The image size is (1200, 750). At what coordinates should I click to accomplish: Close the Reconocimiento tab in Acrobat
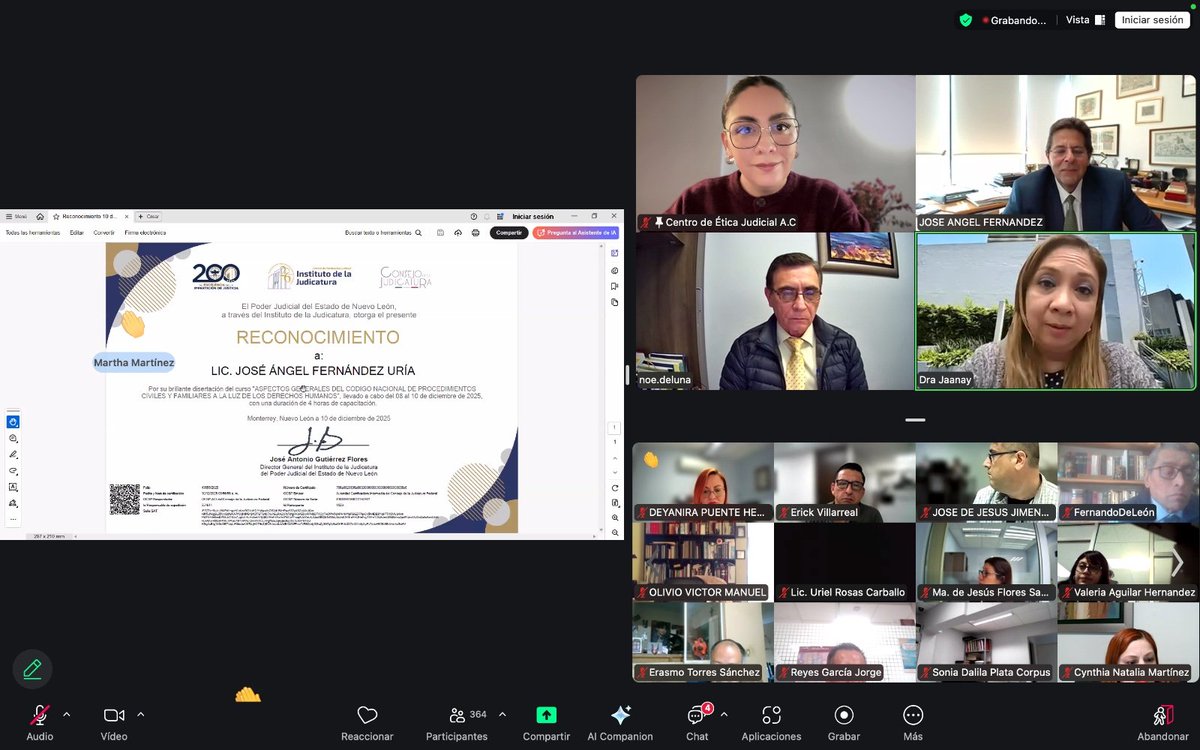pyautogui.click(x=126, y=216)
